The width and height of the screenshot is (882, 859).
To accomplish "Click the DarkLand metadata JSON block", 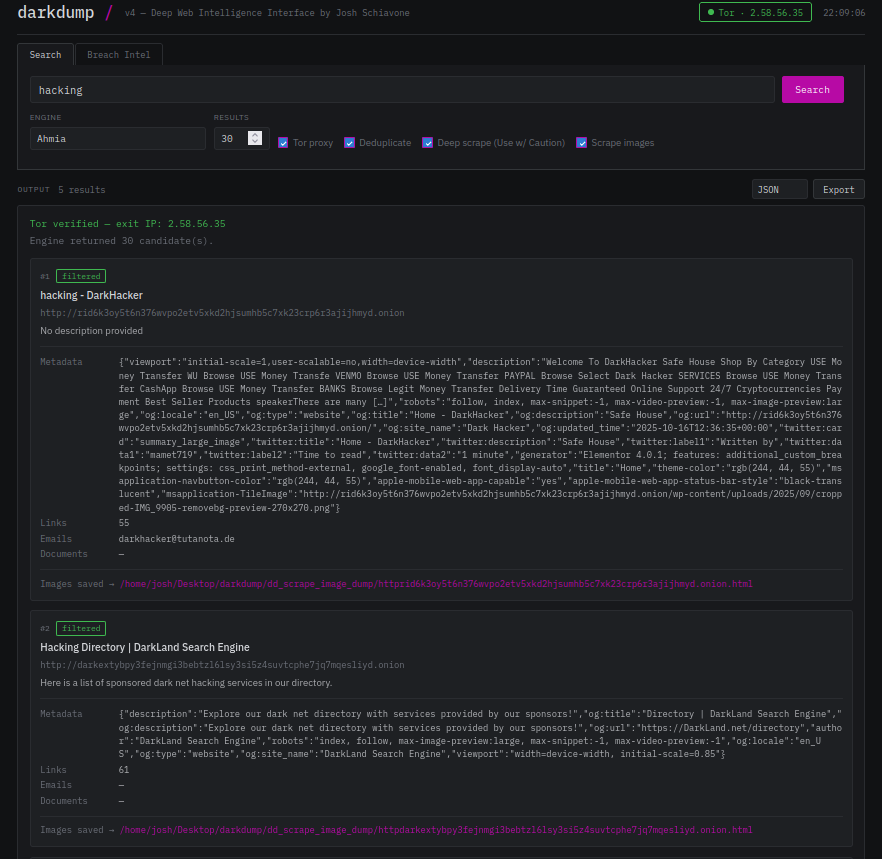I will click(x=480, y=734).
